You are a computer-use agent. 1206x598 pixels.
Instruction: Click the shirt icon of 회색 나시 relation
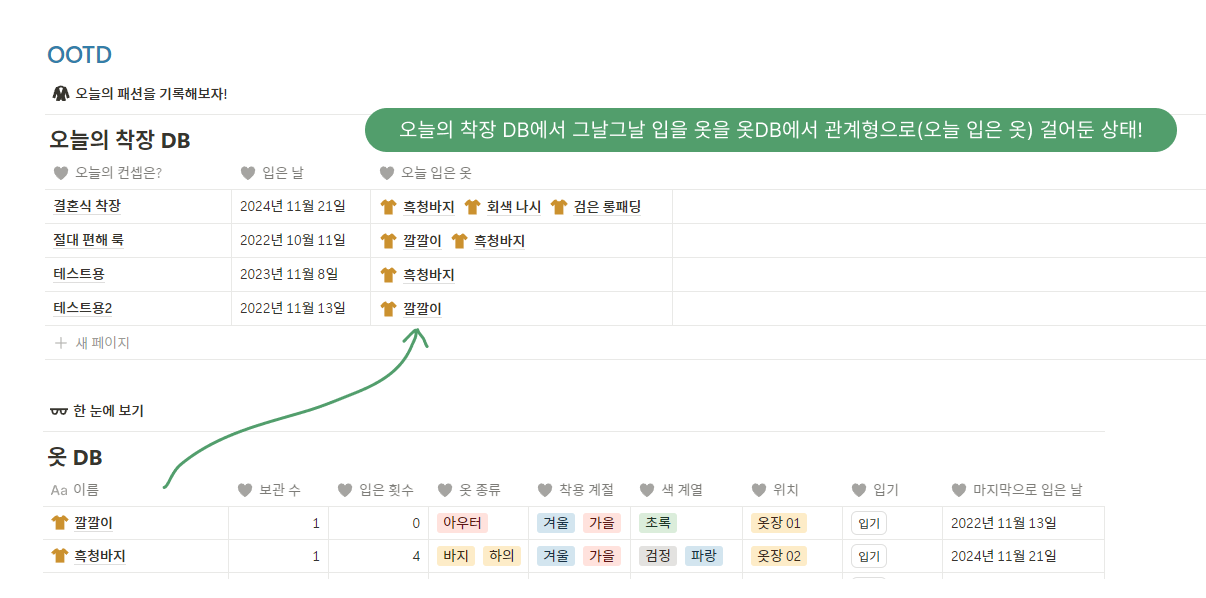(473, 207)
